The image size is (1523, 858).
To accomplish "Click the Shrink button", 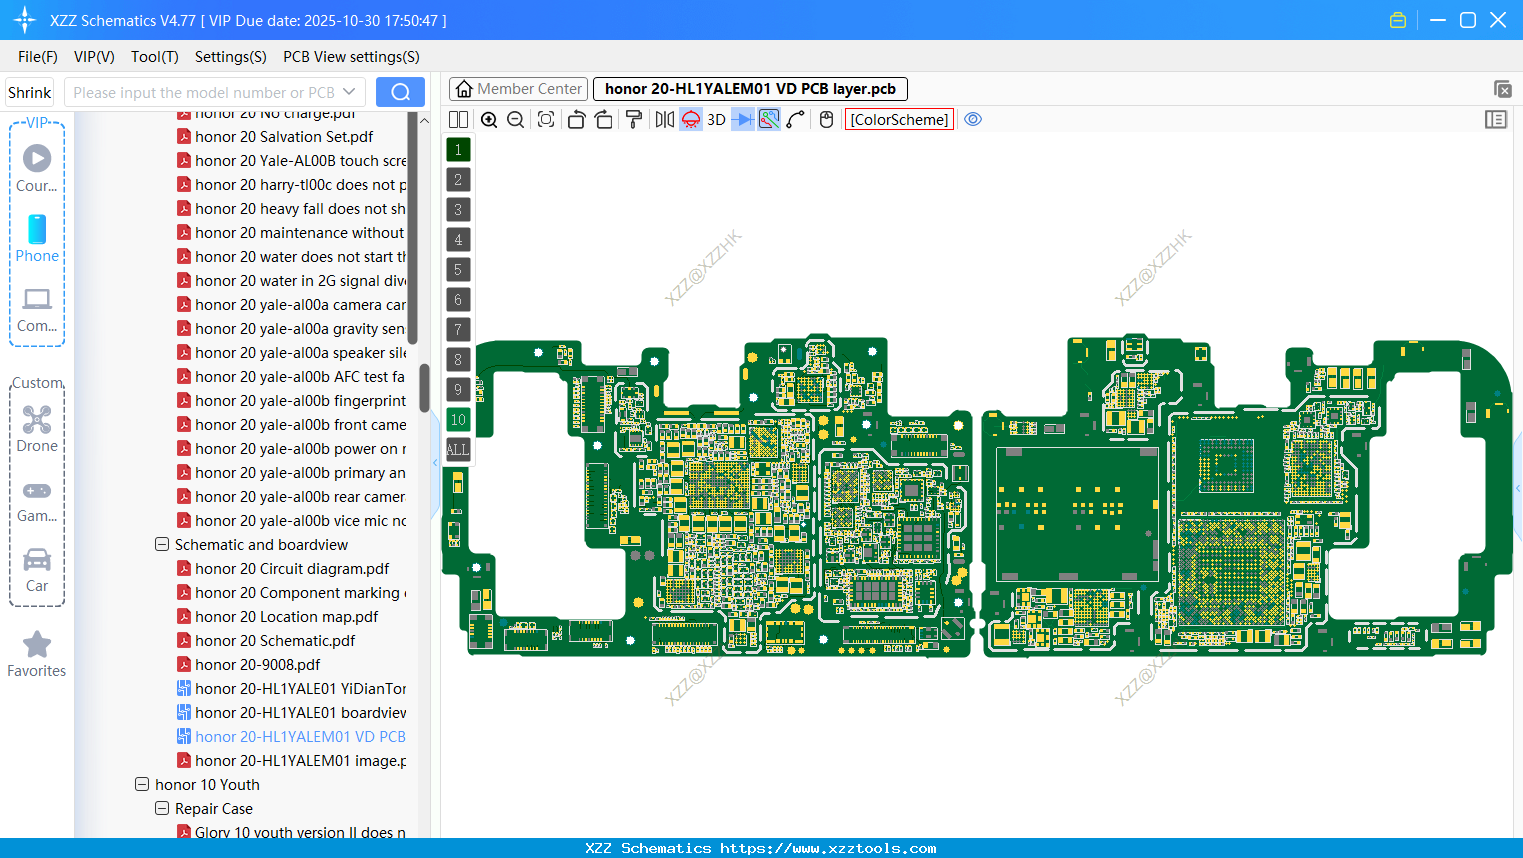I will click(29, 92).
